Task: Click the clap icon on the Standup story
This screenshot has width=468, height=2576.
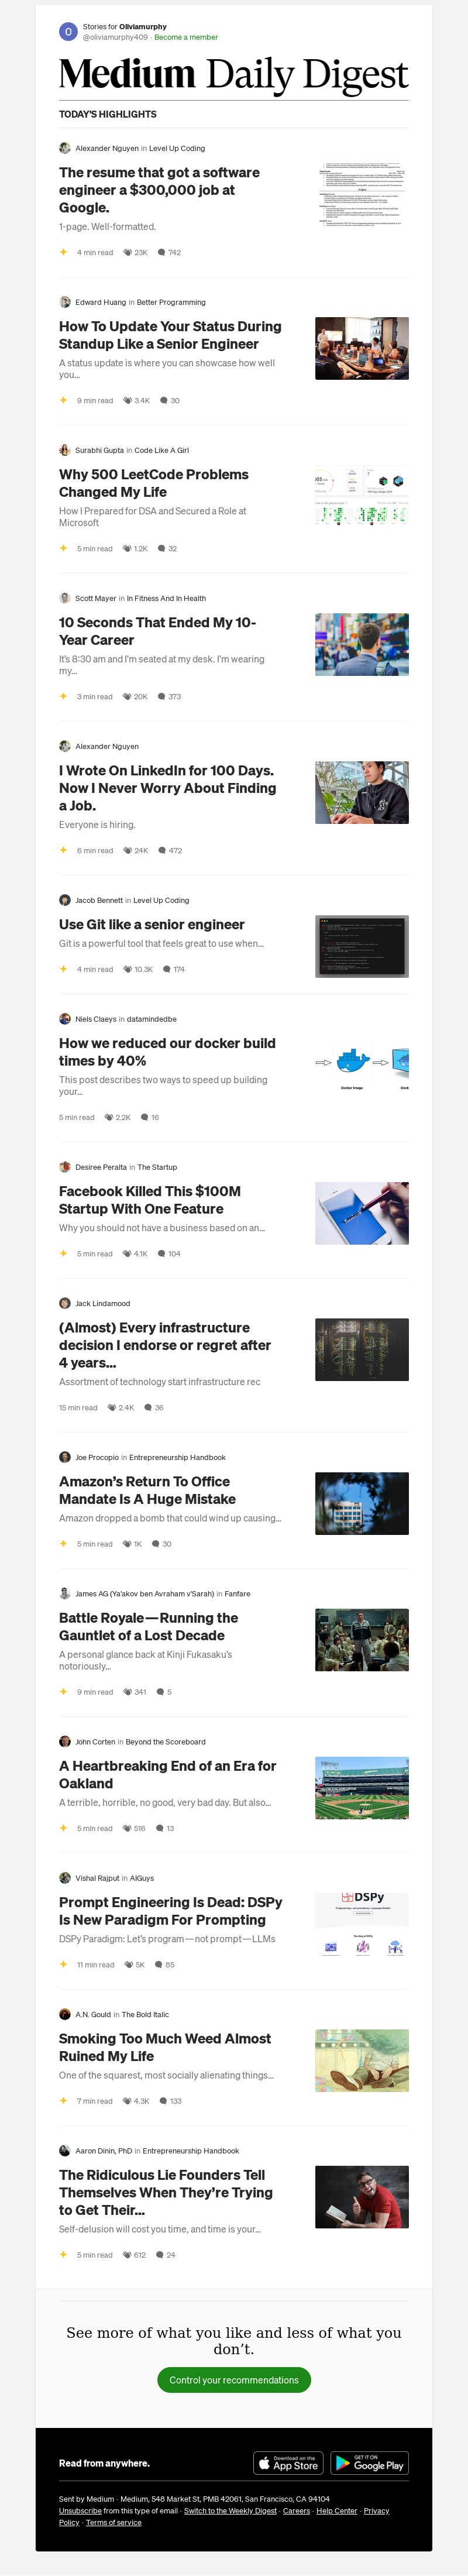Action: 127,400
